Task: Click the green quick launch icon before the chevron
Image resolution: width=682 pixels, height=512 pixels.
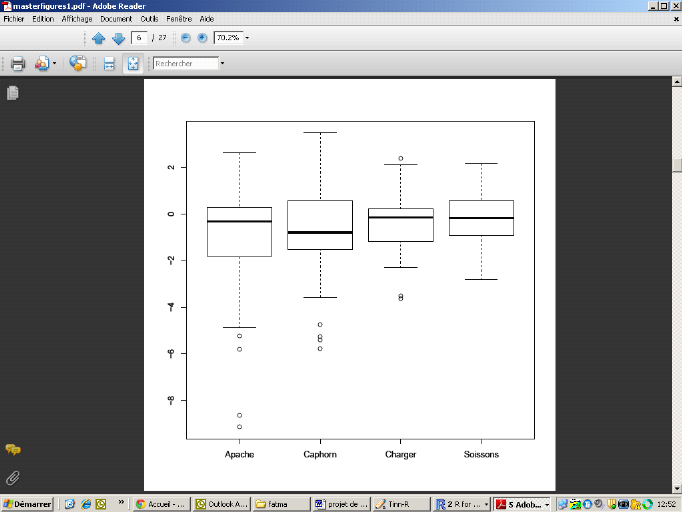Action: coord(101,504)
